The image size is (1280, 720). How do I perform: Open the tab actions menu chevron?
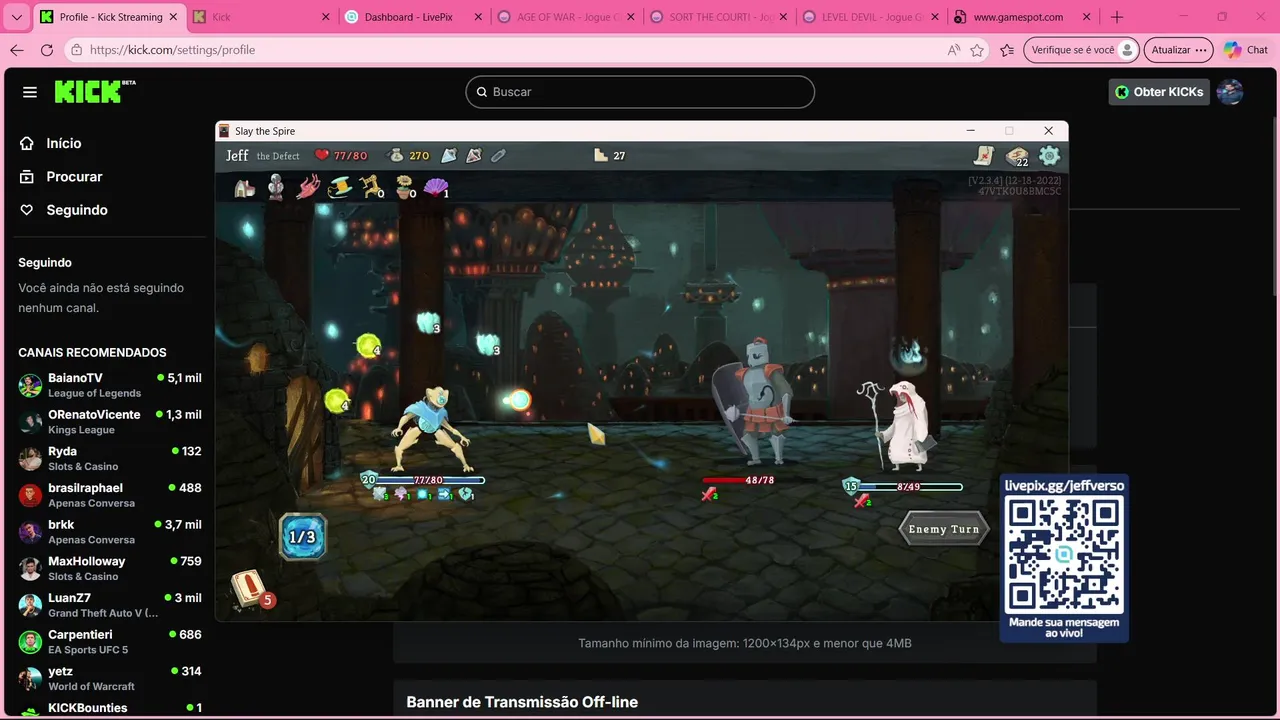[16, 17]
